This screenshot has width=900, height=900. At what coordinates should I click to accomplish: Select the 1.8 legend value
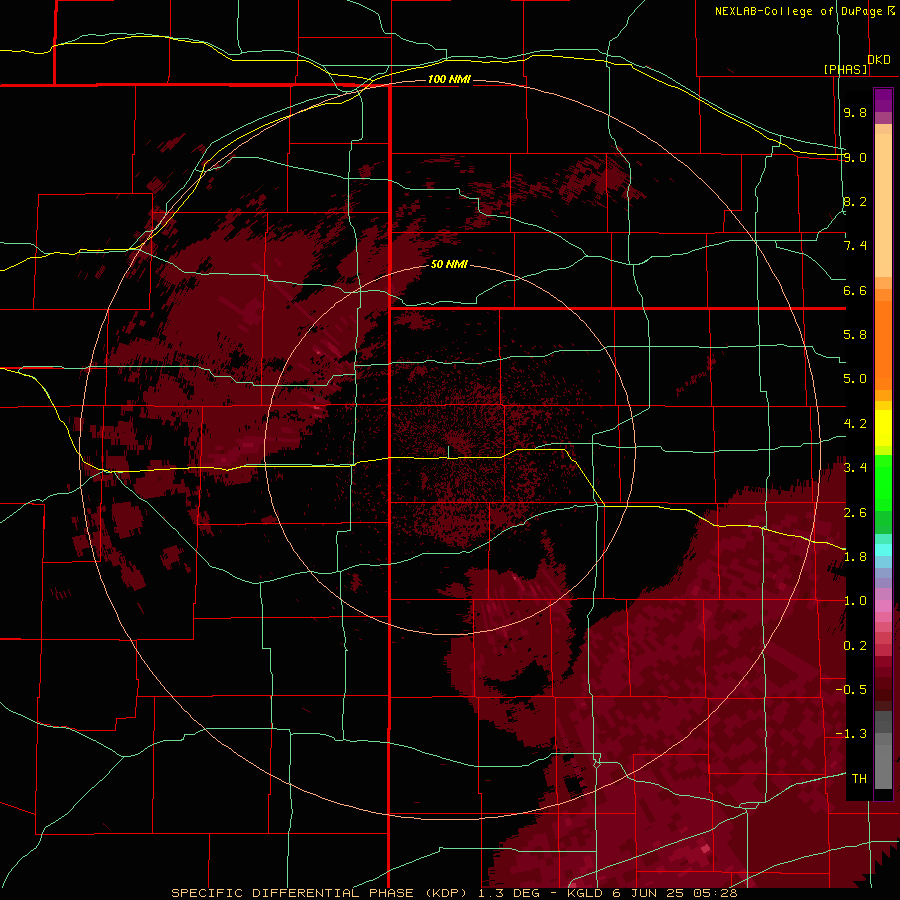(x=855, y=557)
